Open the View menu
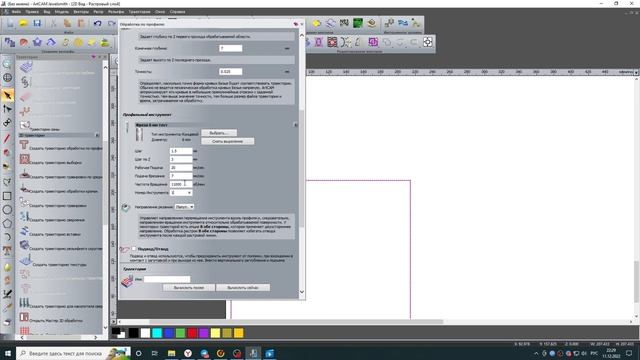The width and height of the screenshot is (640, 360). coord(47,12)
